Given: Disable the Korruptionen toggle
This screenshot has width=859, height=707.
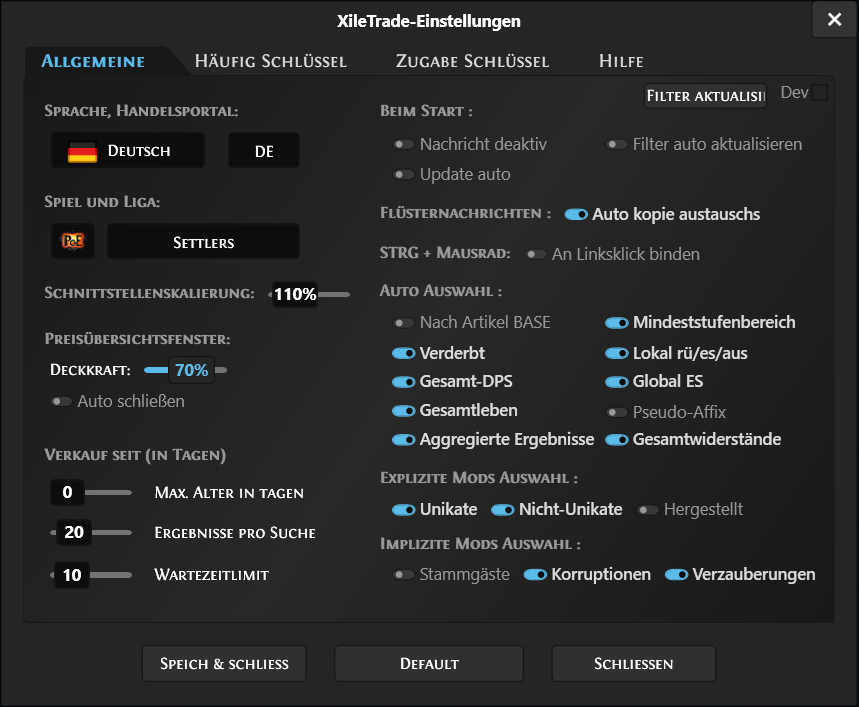Looking at the screenshot, I should tap(535, 575).
